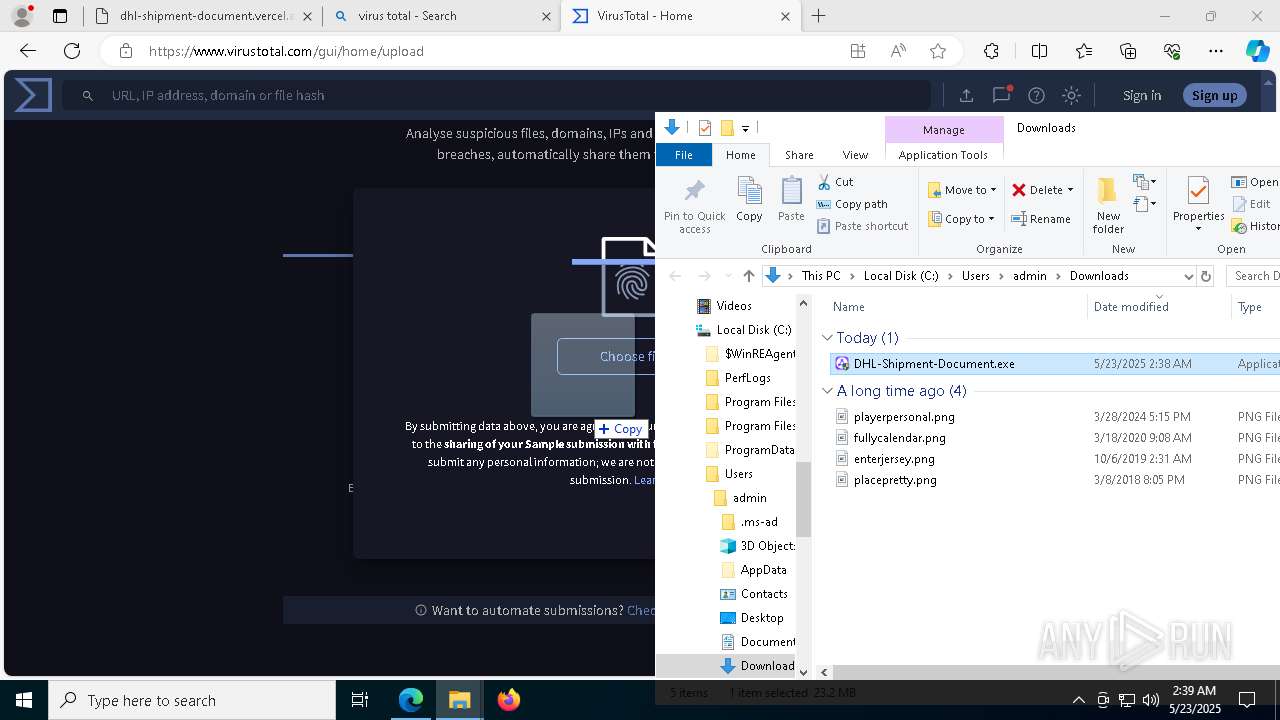Click the VirusTotal logo icon
The height and width of the screenshot is (720, 1280).
[33, 95]
